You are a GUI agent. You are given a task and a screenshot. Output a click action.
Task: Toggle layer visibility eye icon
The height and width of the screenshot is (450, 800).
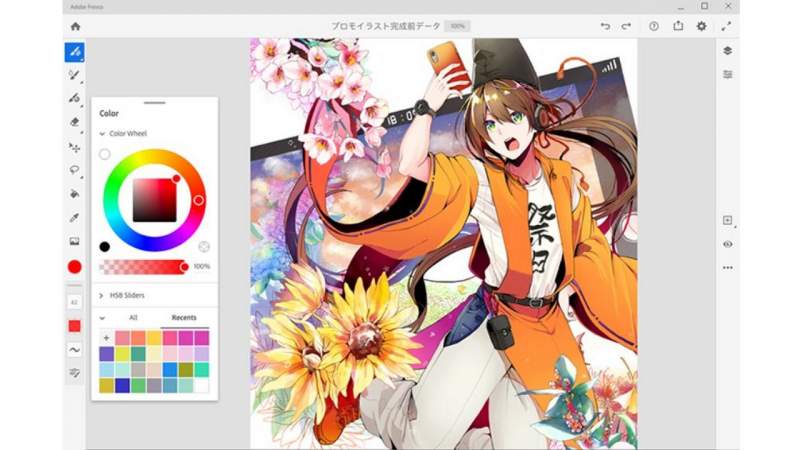tap(728, 244)
